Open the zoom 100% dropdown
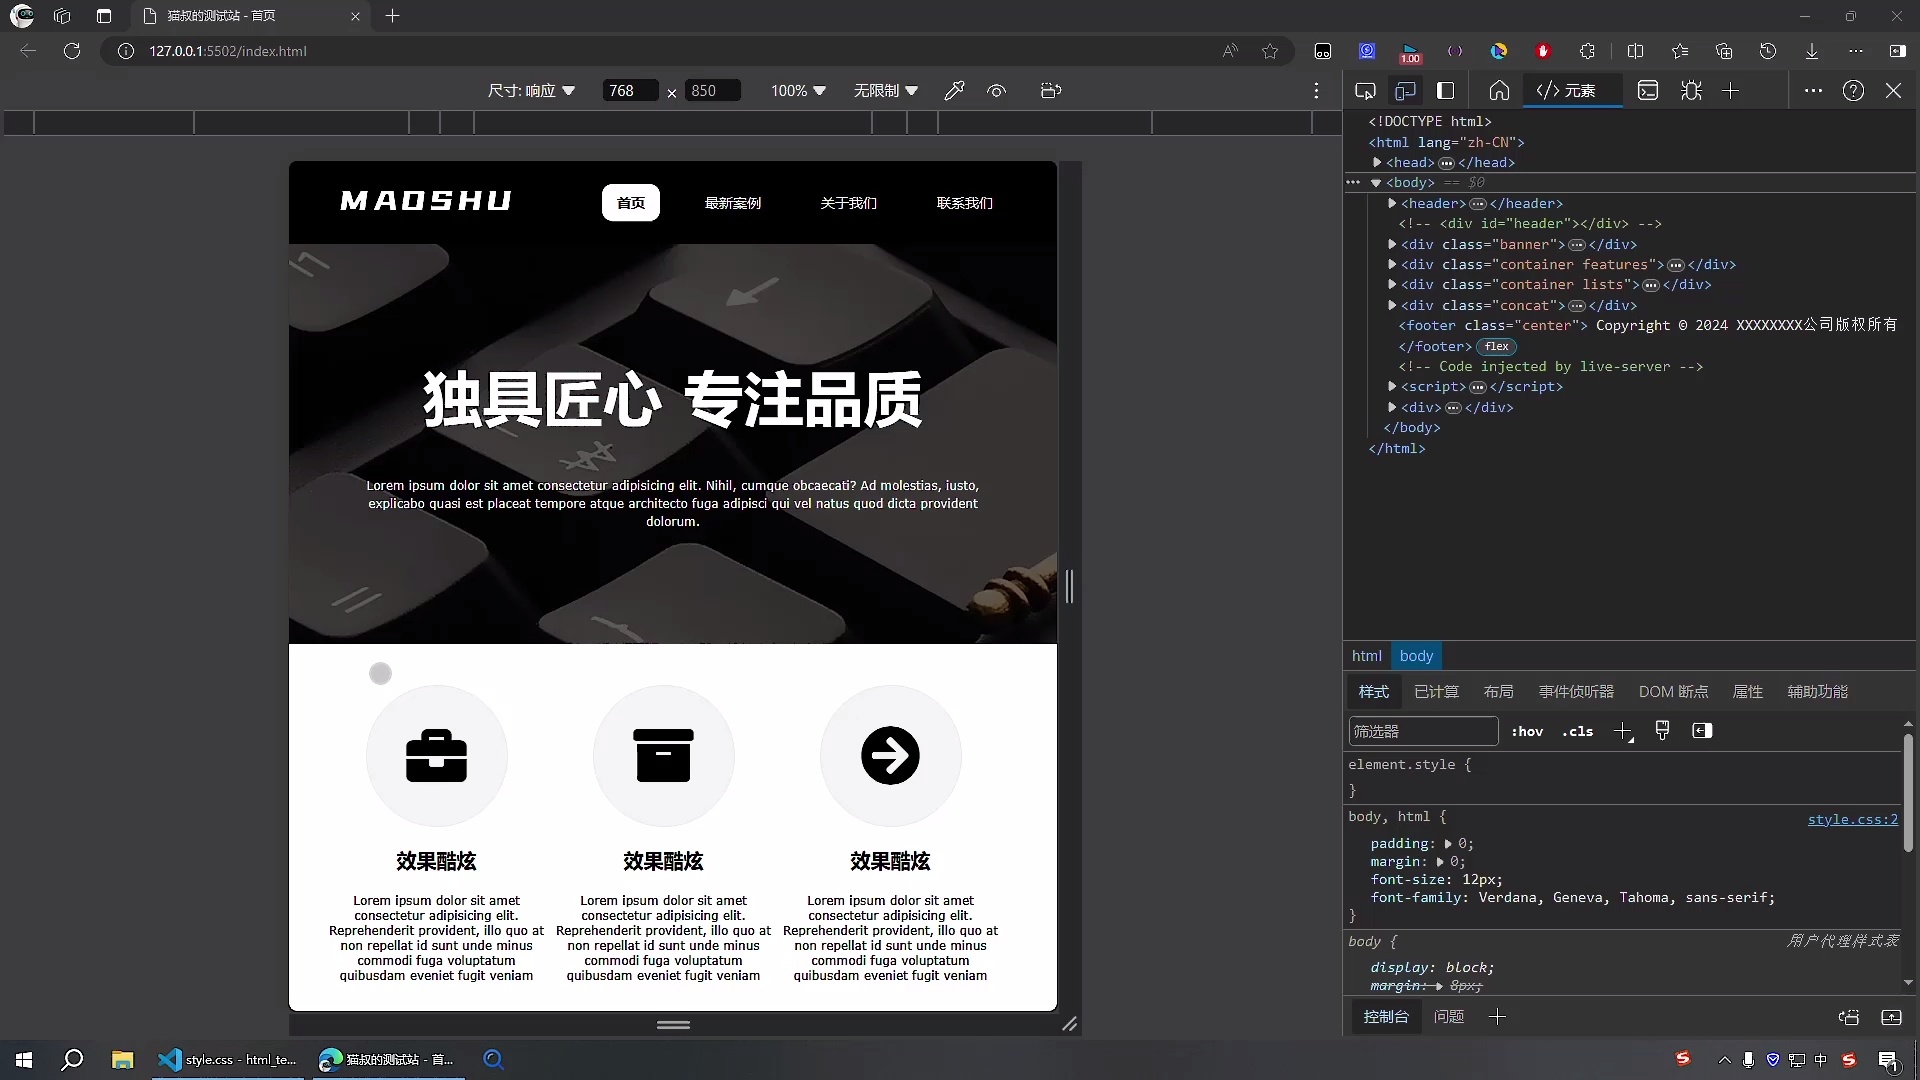Image resolution: width=1920 pixels, height=1080 pixels. (x=797, y=90)
